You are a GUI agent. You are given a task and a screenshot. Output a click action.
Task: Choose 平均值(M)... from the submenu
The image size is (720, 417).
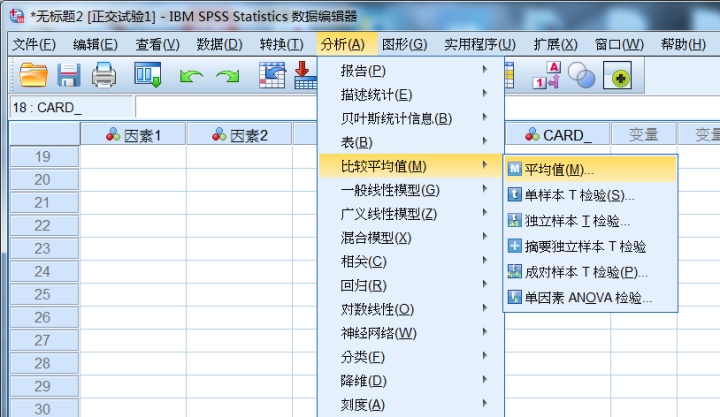pos(591,169)
